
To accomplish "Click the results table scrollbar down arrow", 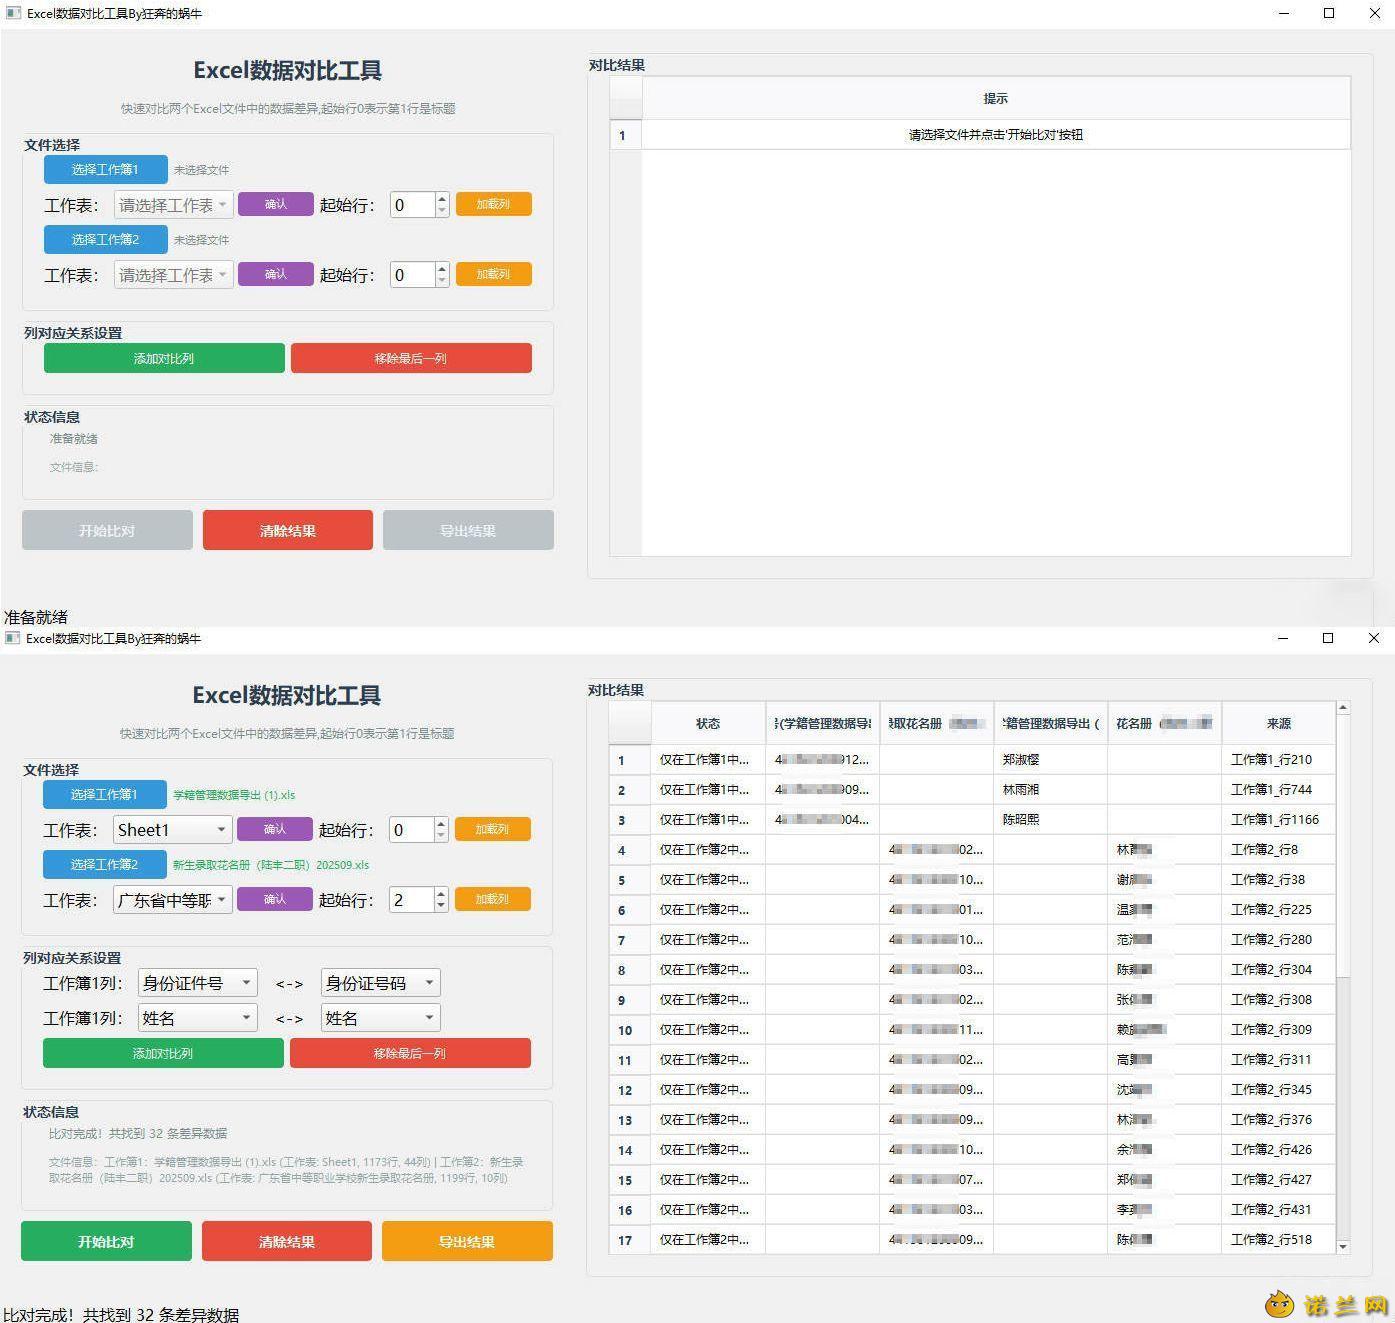I will [1343, 1247].
